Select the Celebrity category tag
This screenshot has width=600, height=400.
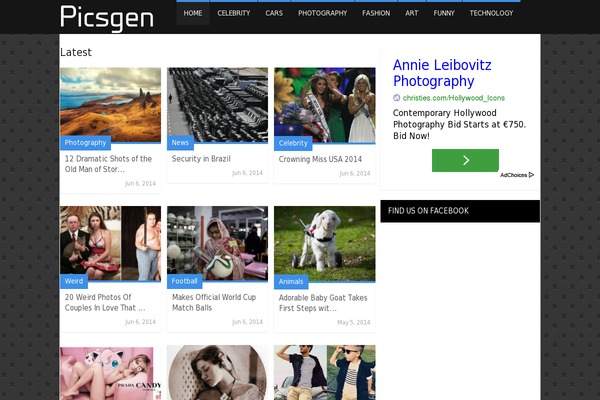(x=293, y=143)
